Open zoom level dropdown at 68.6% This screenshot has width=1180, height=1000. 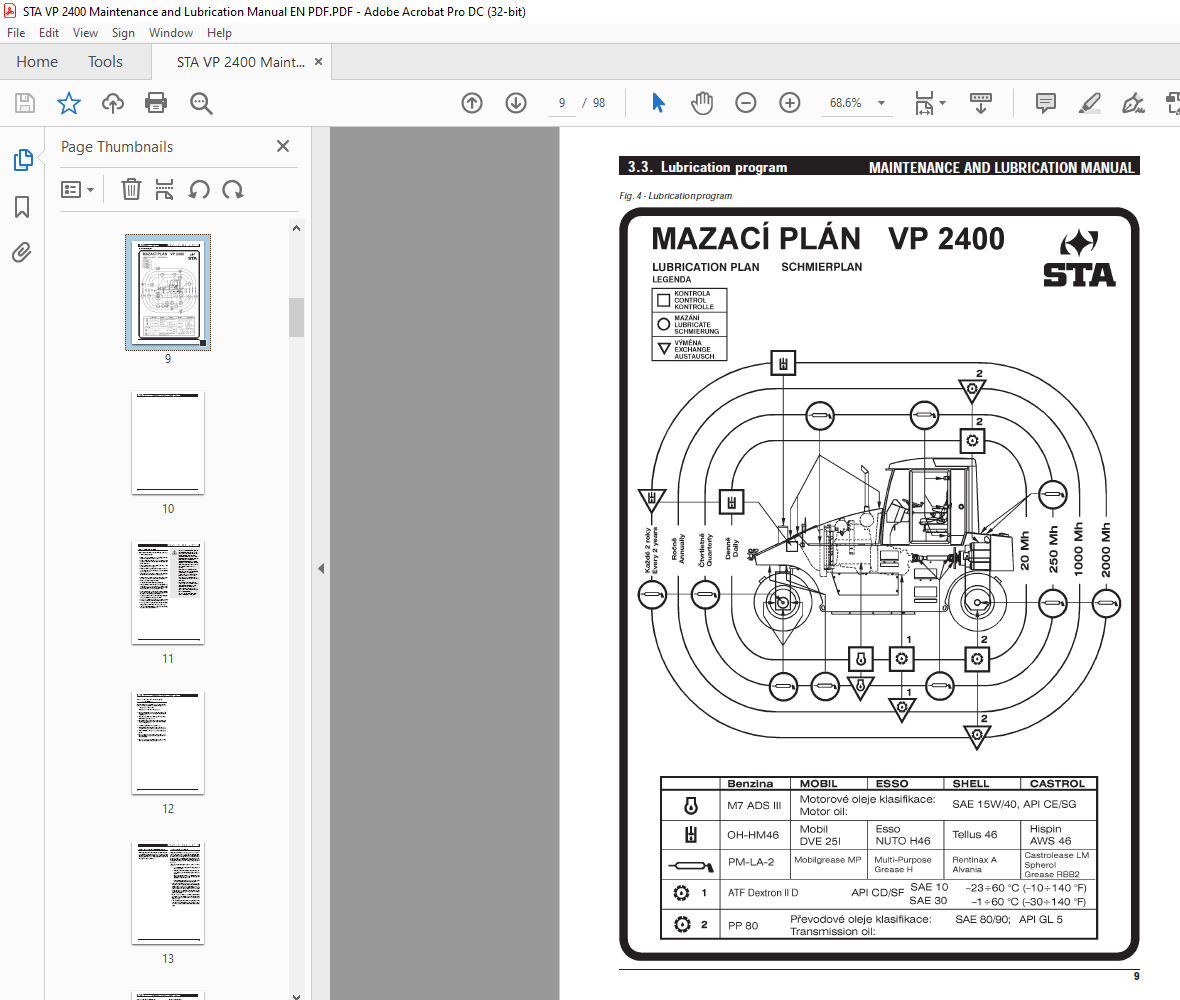pos(881,103)
